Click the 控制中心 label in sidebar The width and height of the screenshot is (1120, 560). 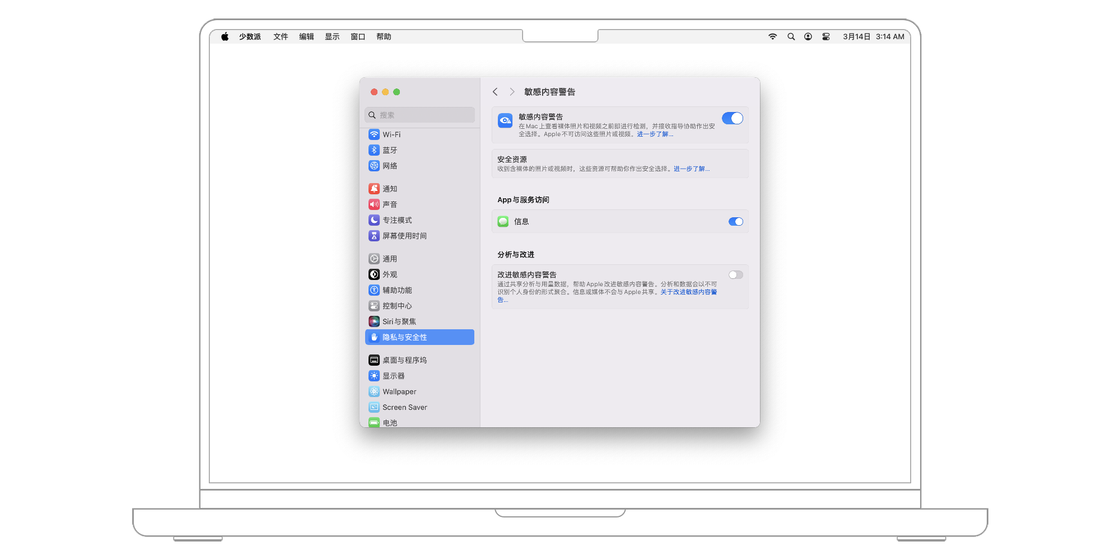397,306
